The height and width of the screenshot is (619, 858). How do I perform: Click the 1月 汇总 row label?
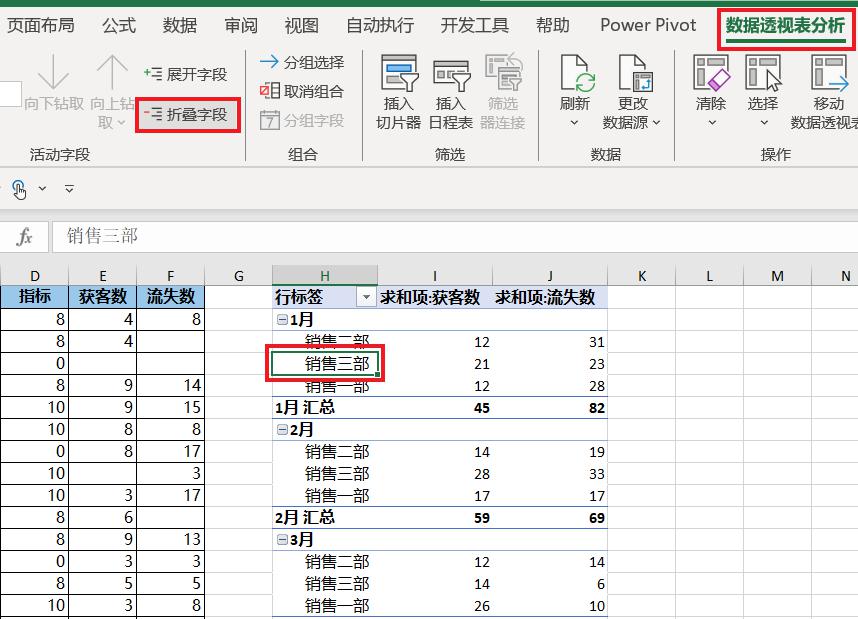304,408
